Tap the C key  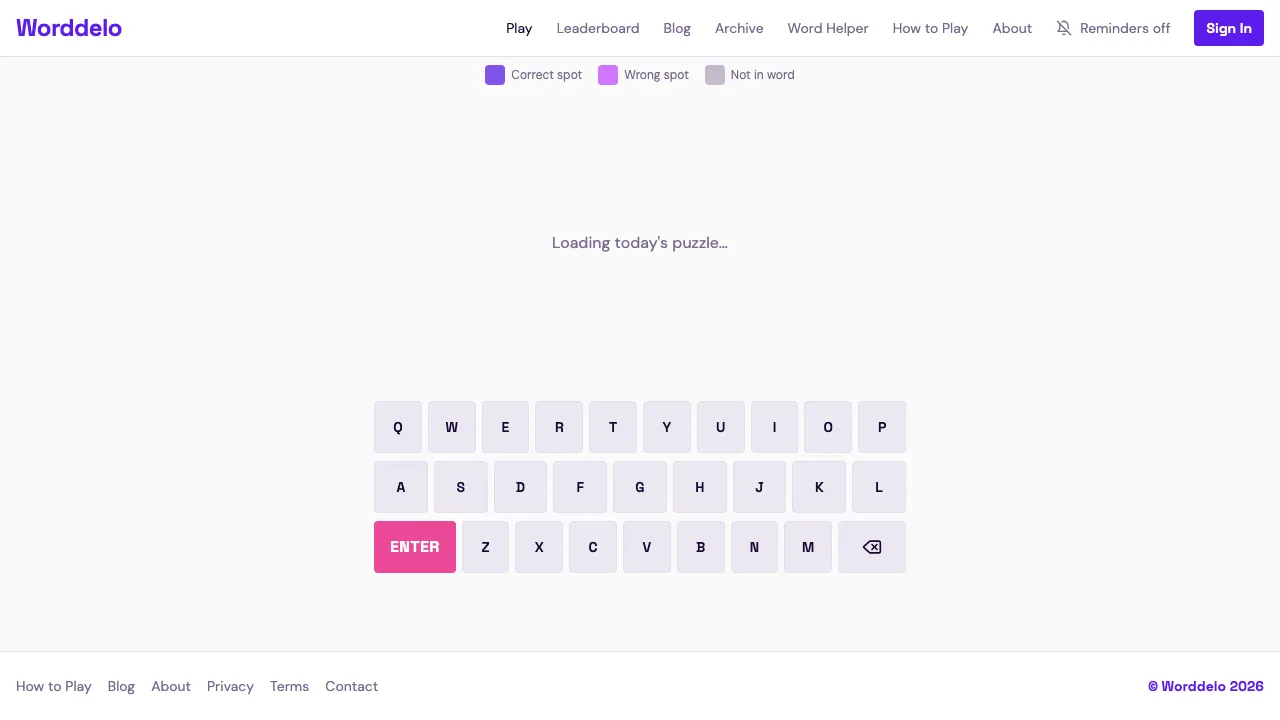coord(593,547)
